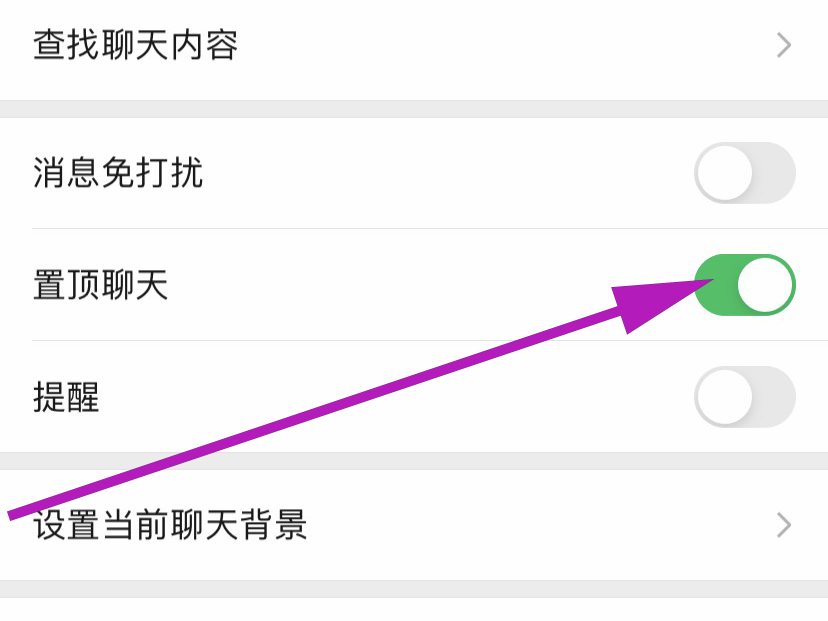Tap blank space in the 查找聊天内容 row

[500, 45]
